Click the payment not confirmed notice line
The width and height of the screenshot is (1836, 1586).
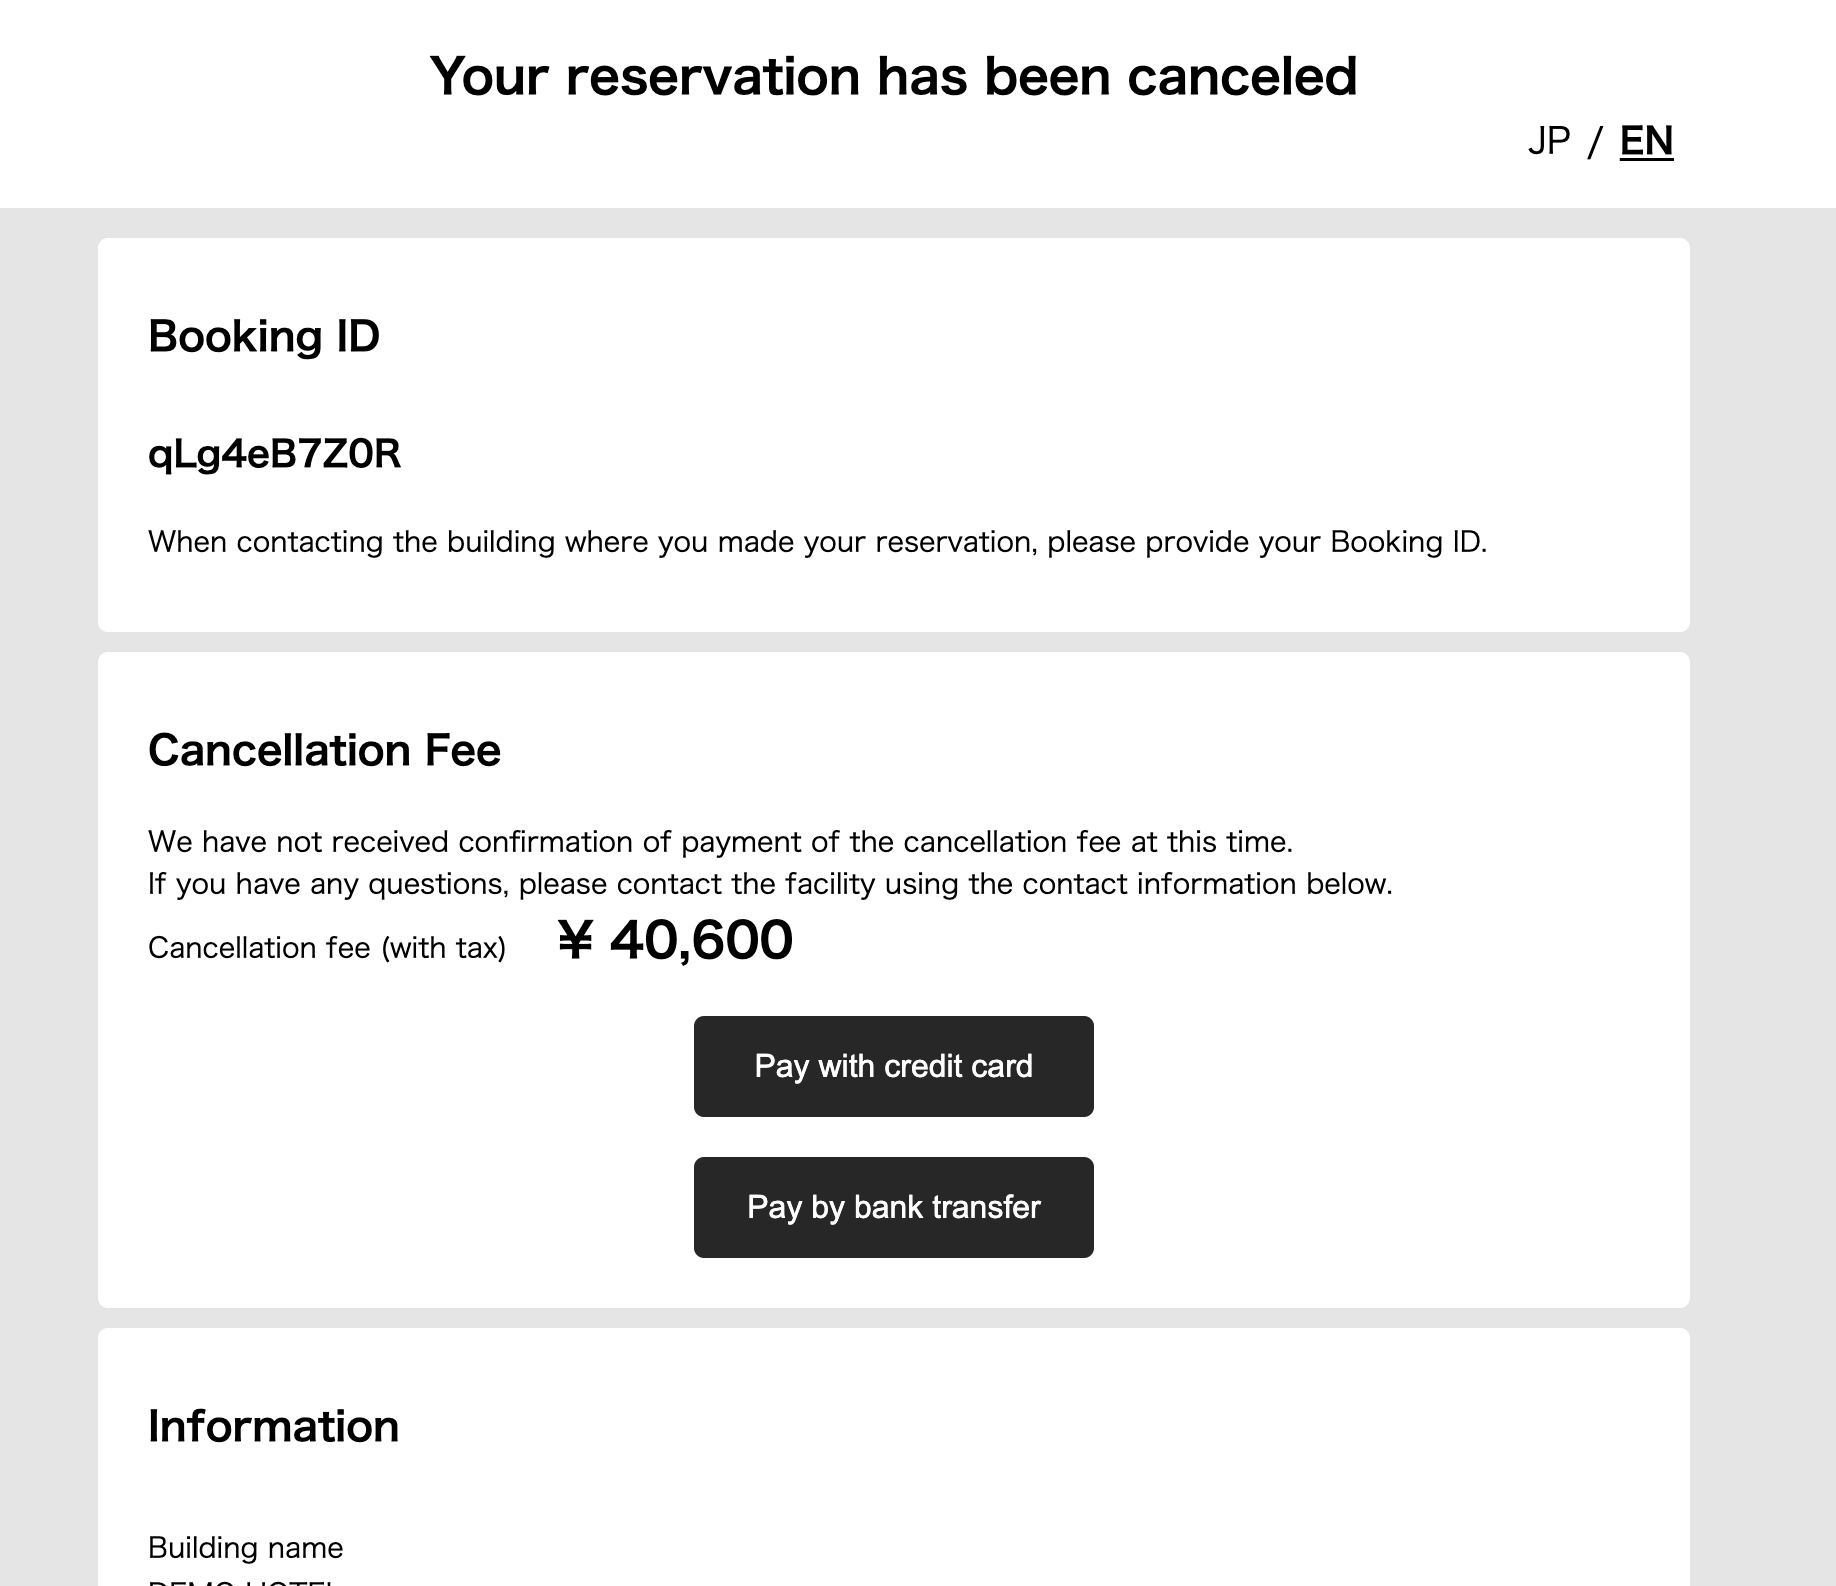tap(720, 842)
